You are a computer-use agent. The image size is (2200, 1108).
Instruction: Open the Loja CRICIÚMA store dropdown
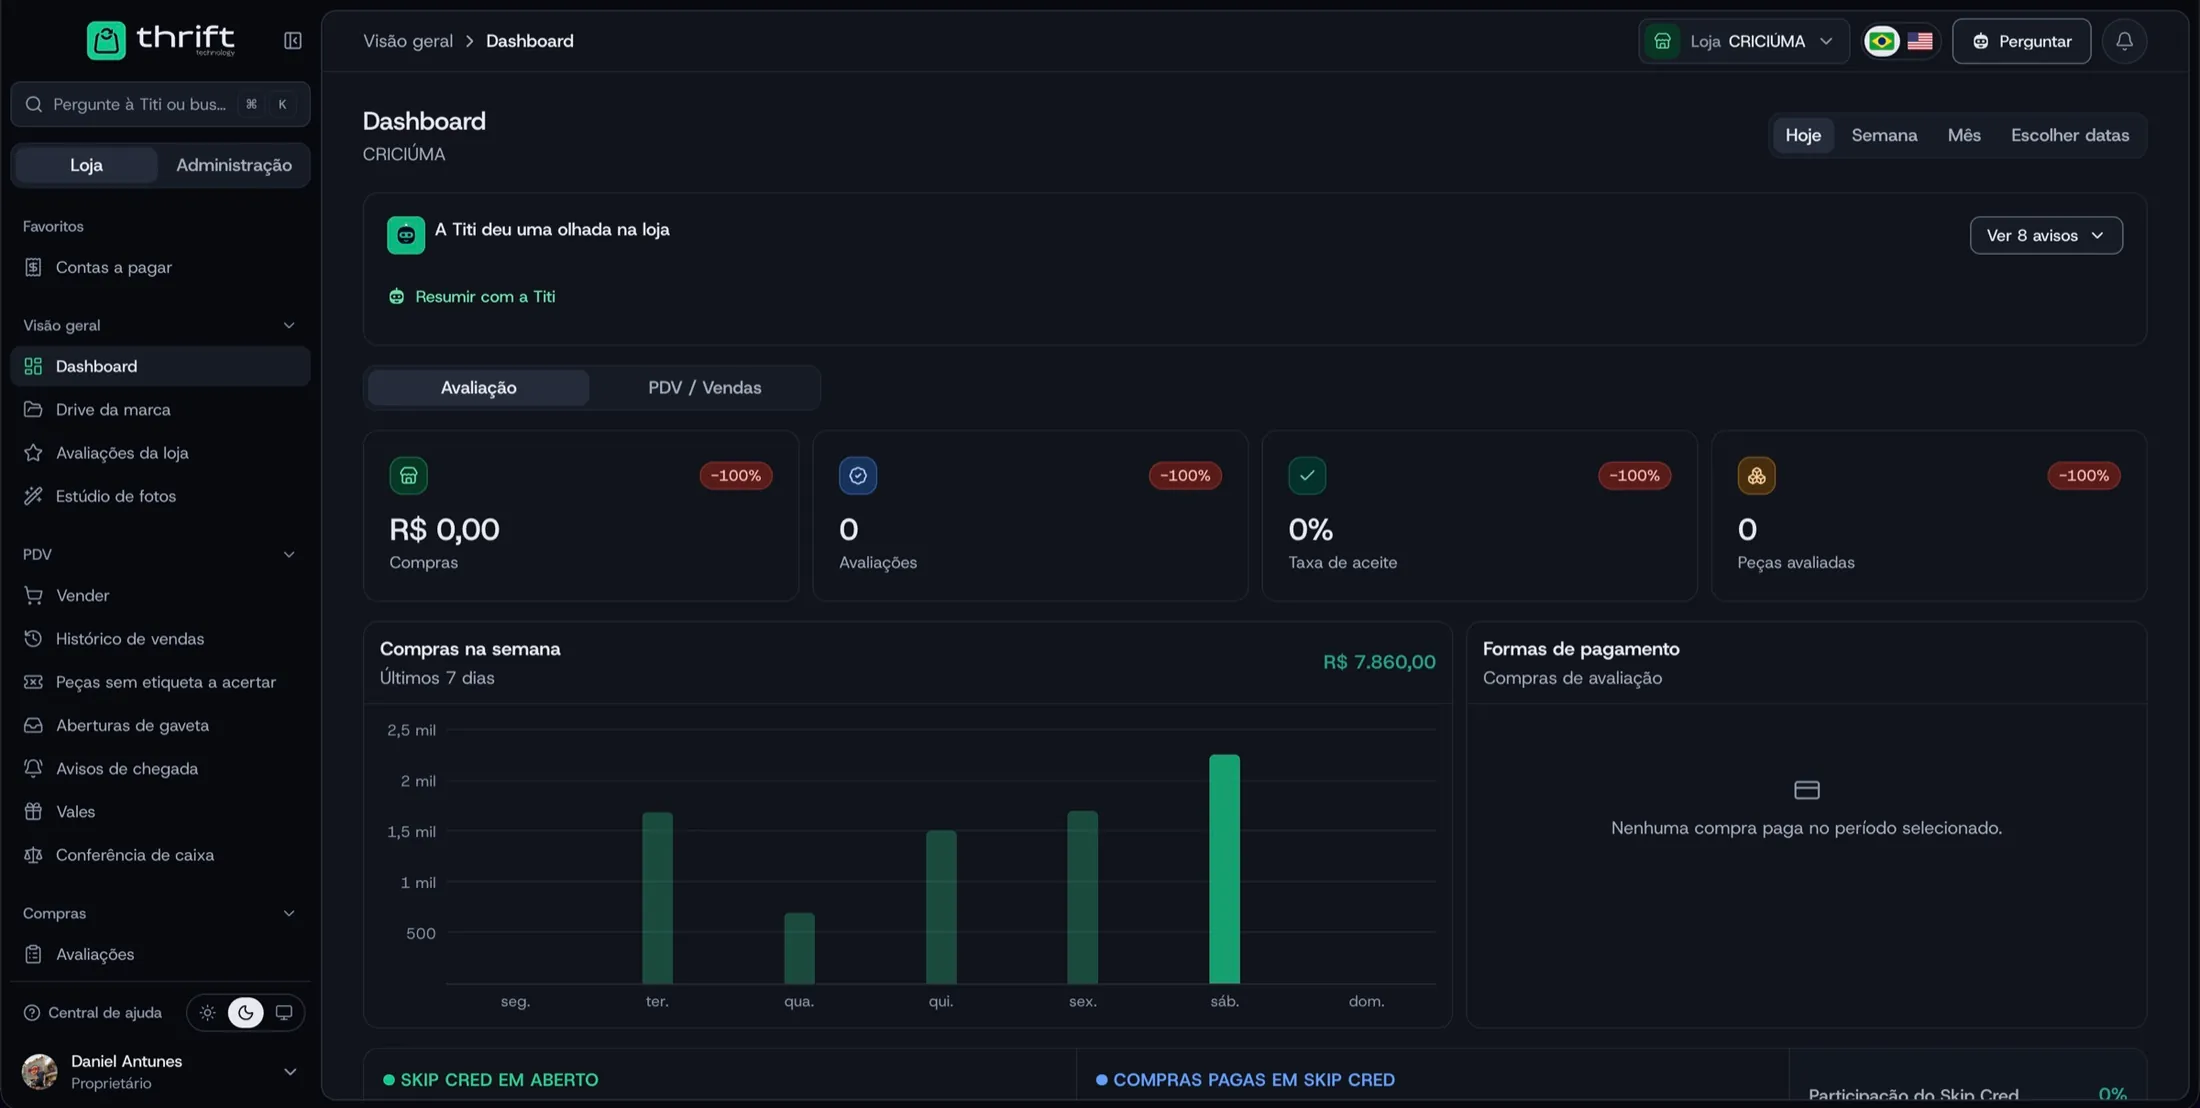[x=1743, y=41]
